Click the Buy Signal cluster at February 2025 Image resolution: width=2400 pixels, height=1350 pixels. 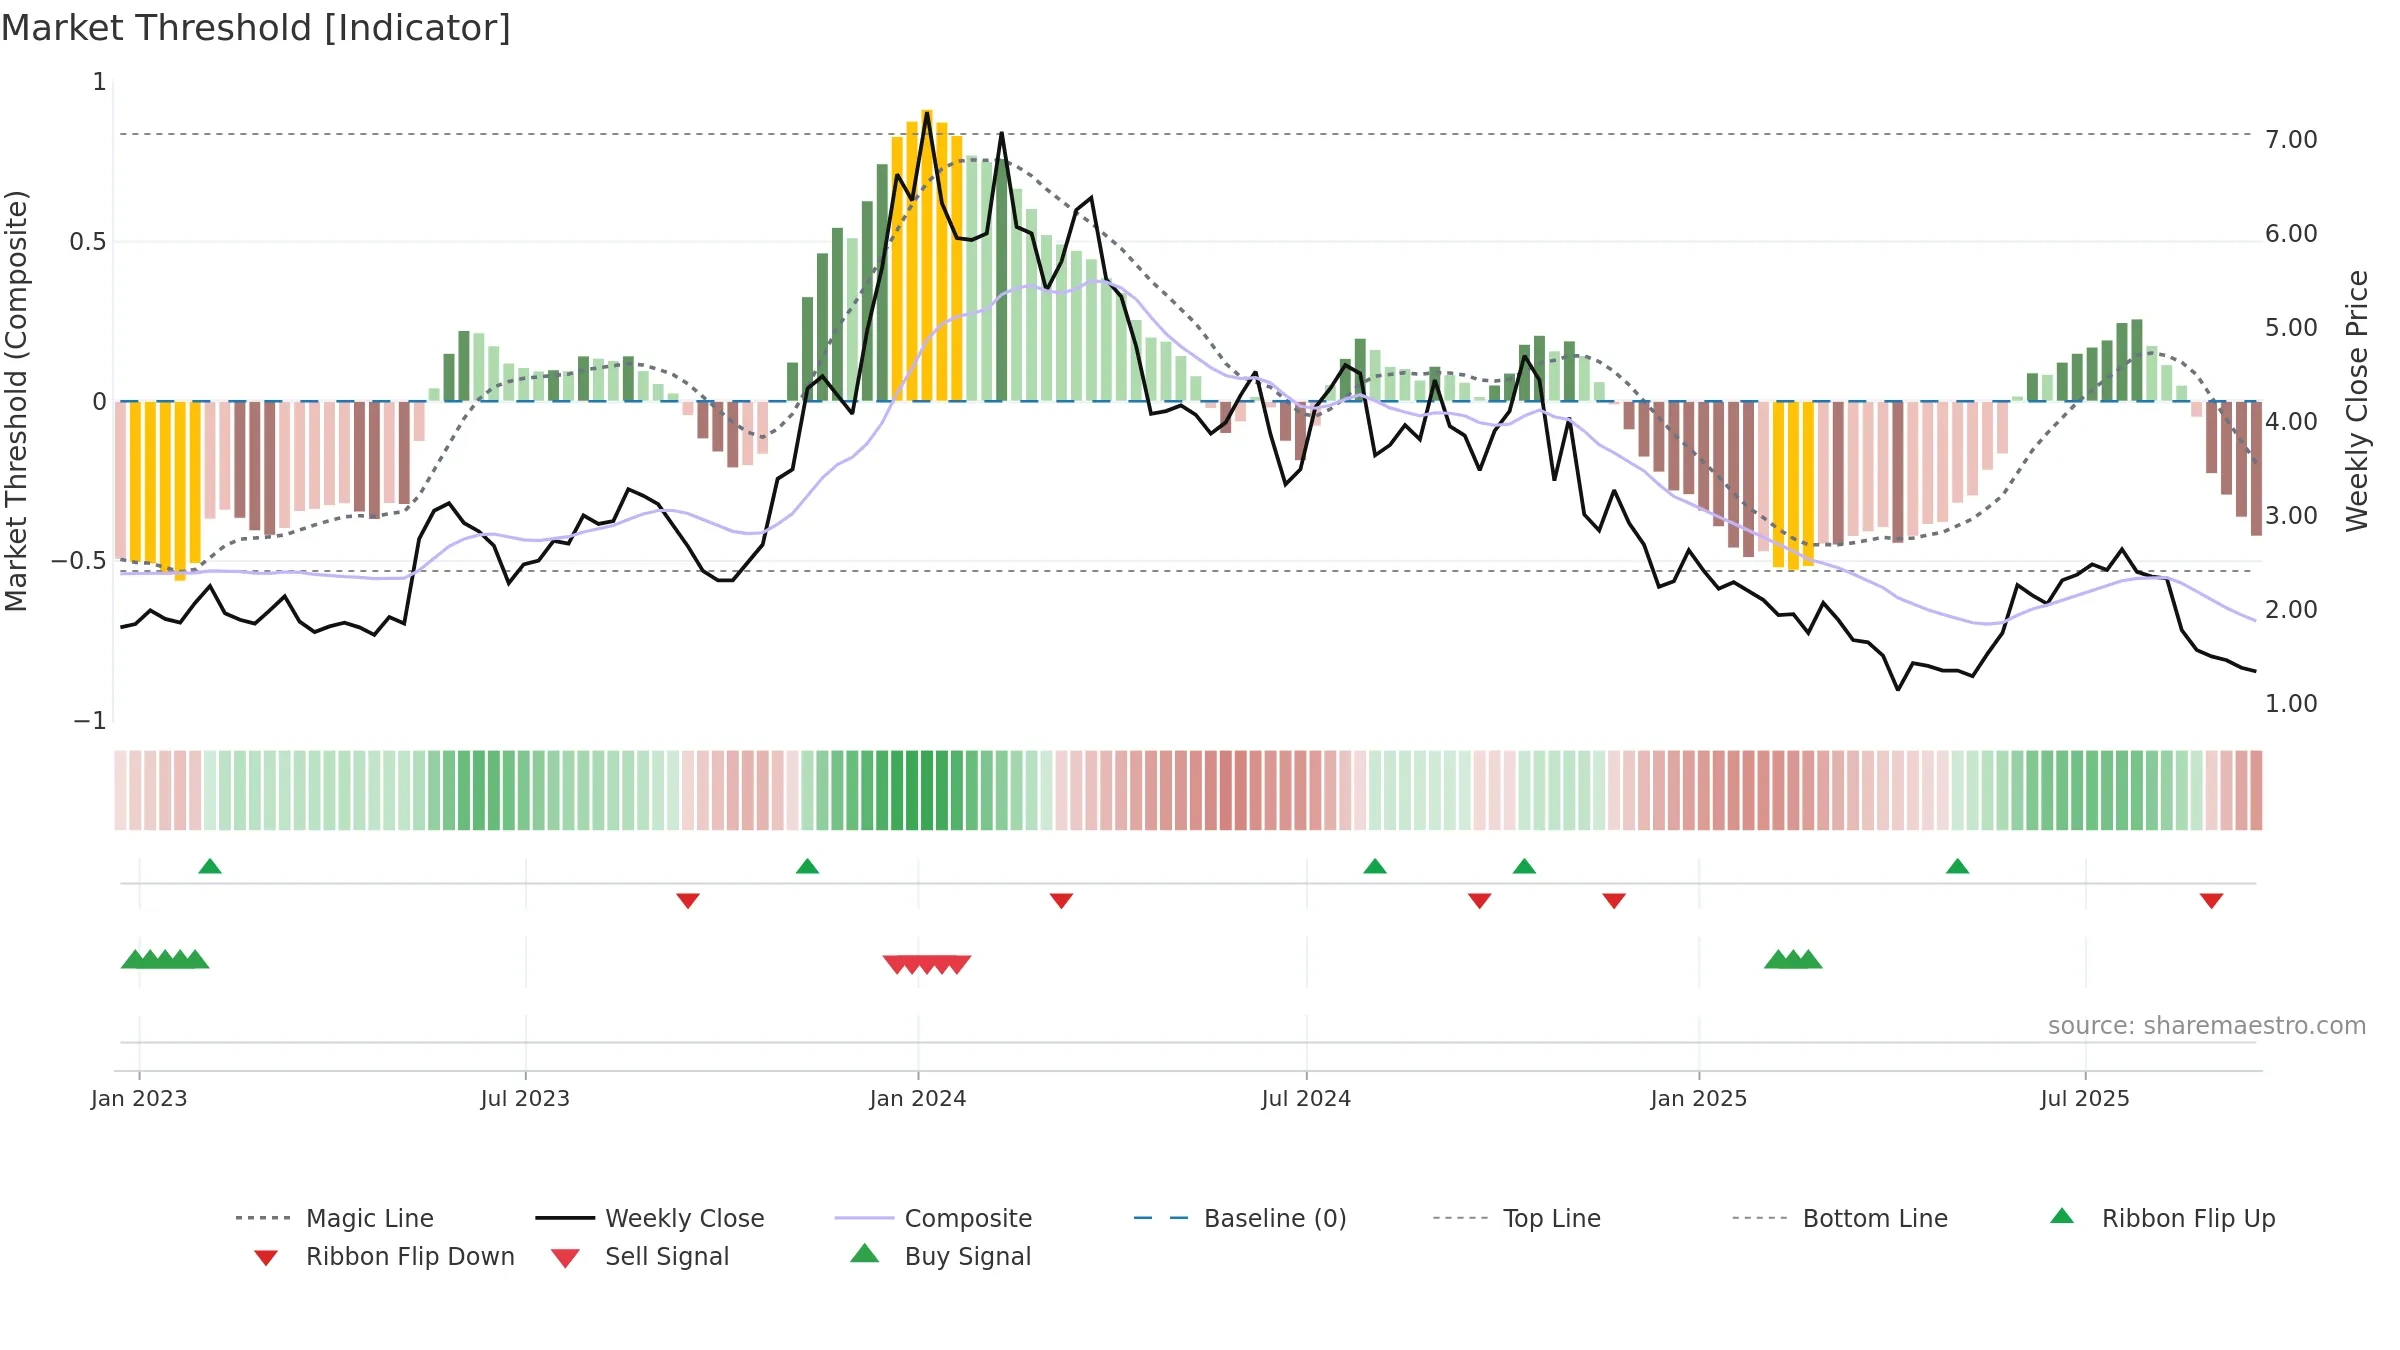1793,959
